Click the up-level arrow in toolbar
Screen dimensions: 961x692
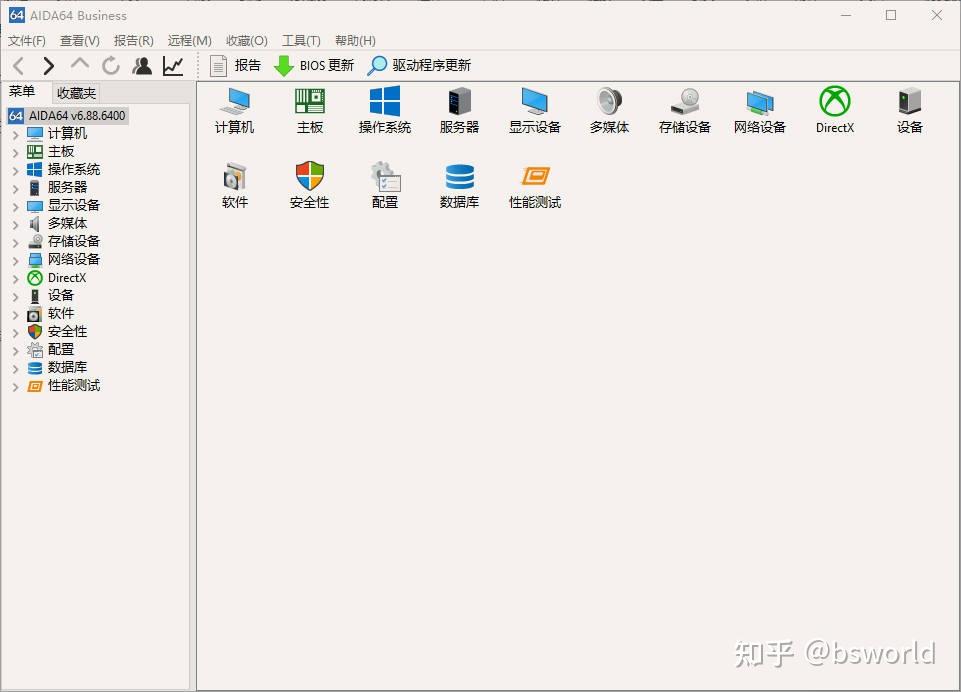(80, 64)
